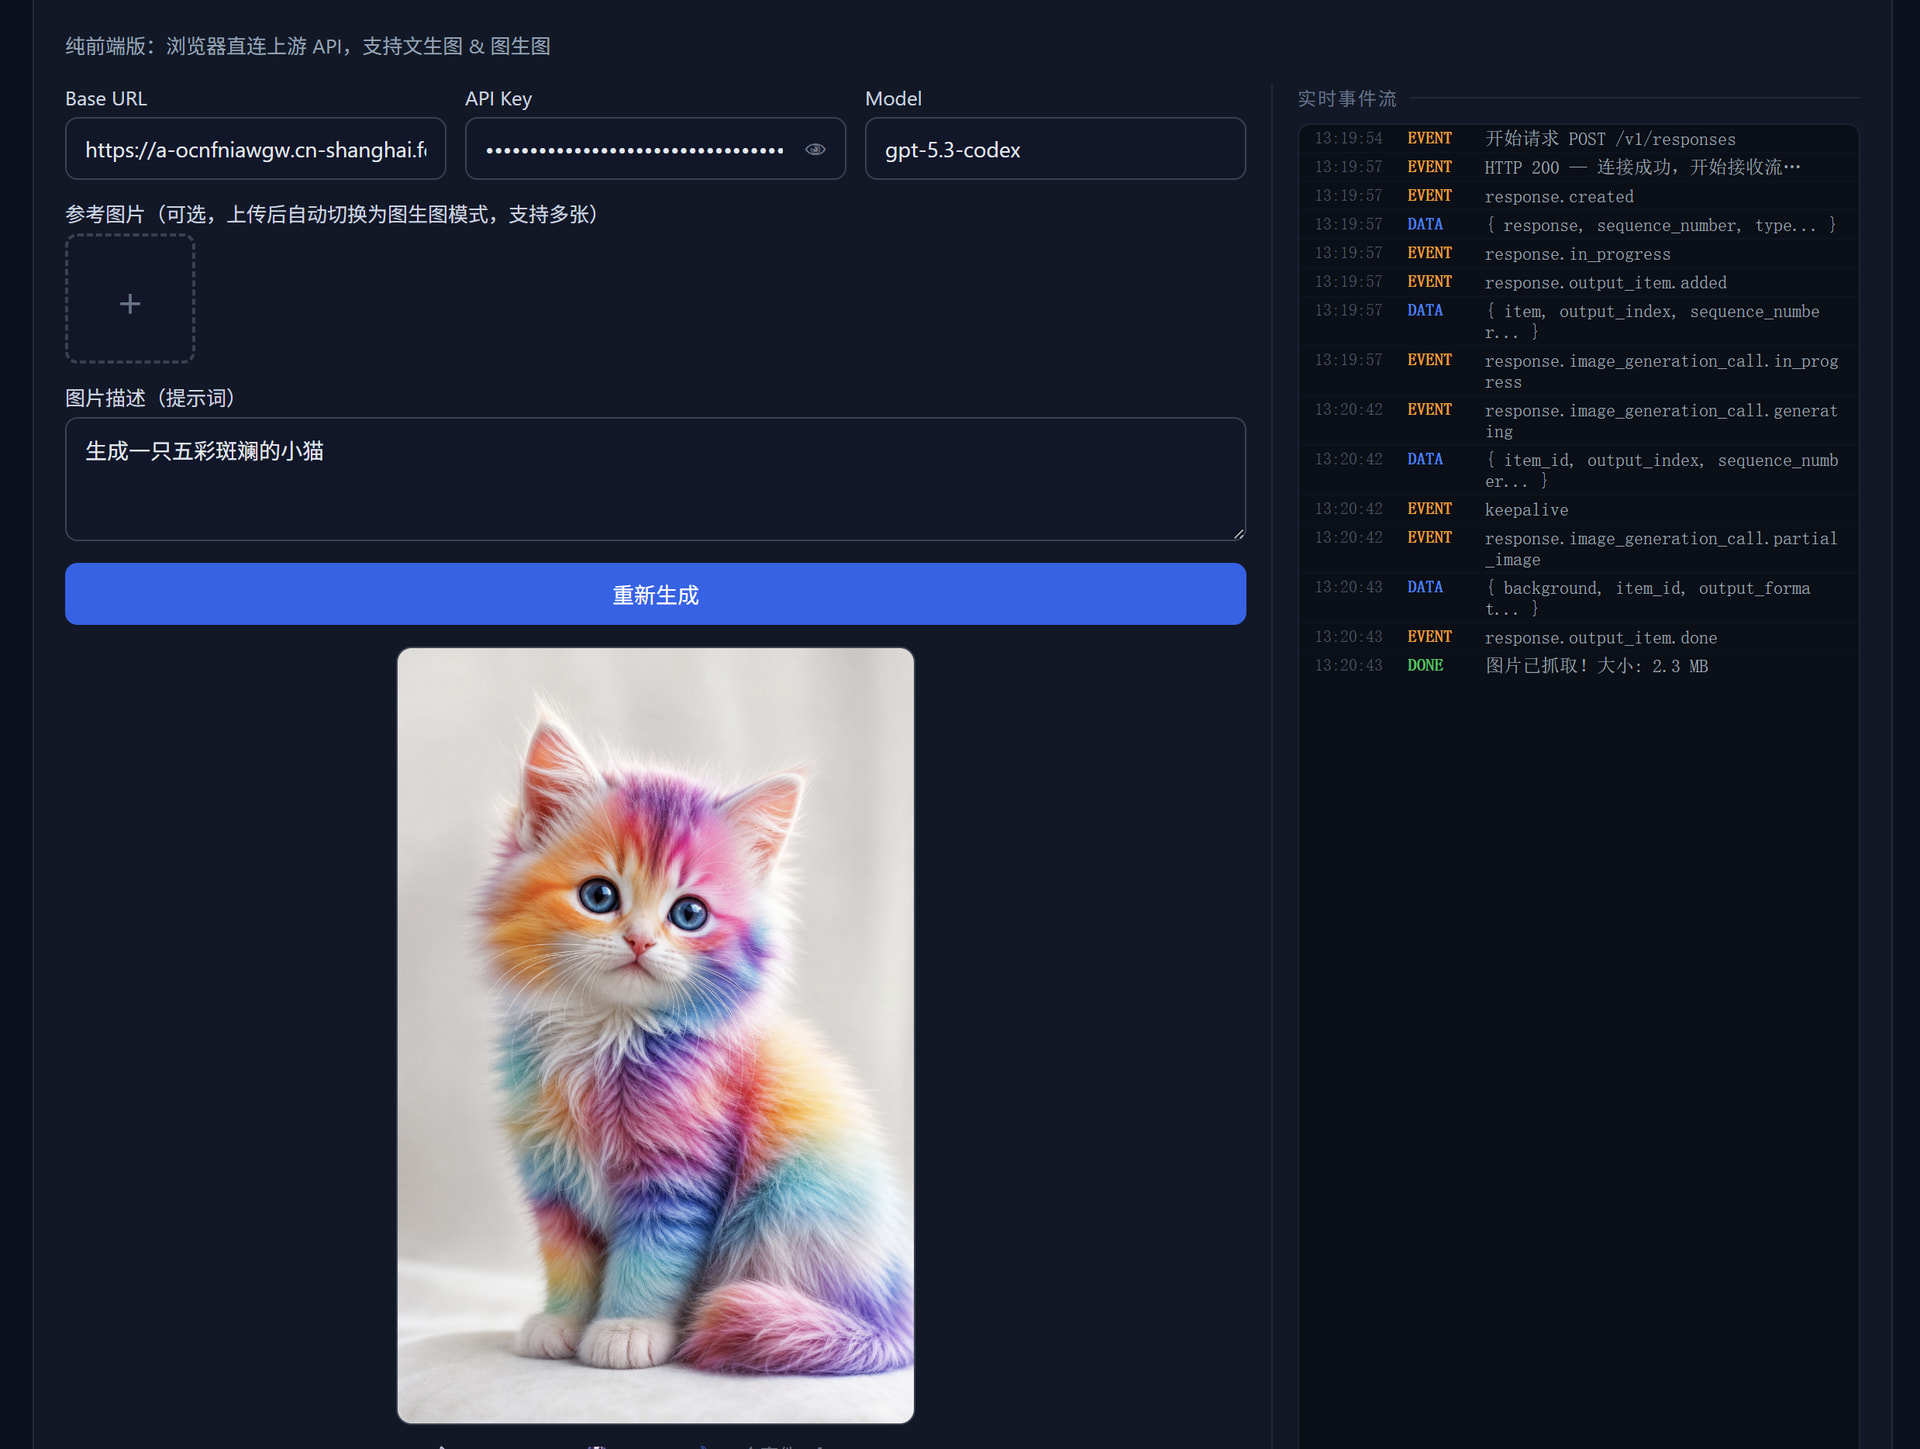Click the response.created event row
This screenshot has width=1920, height=1449.
coord(1578,196)
